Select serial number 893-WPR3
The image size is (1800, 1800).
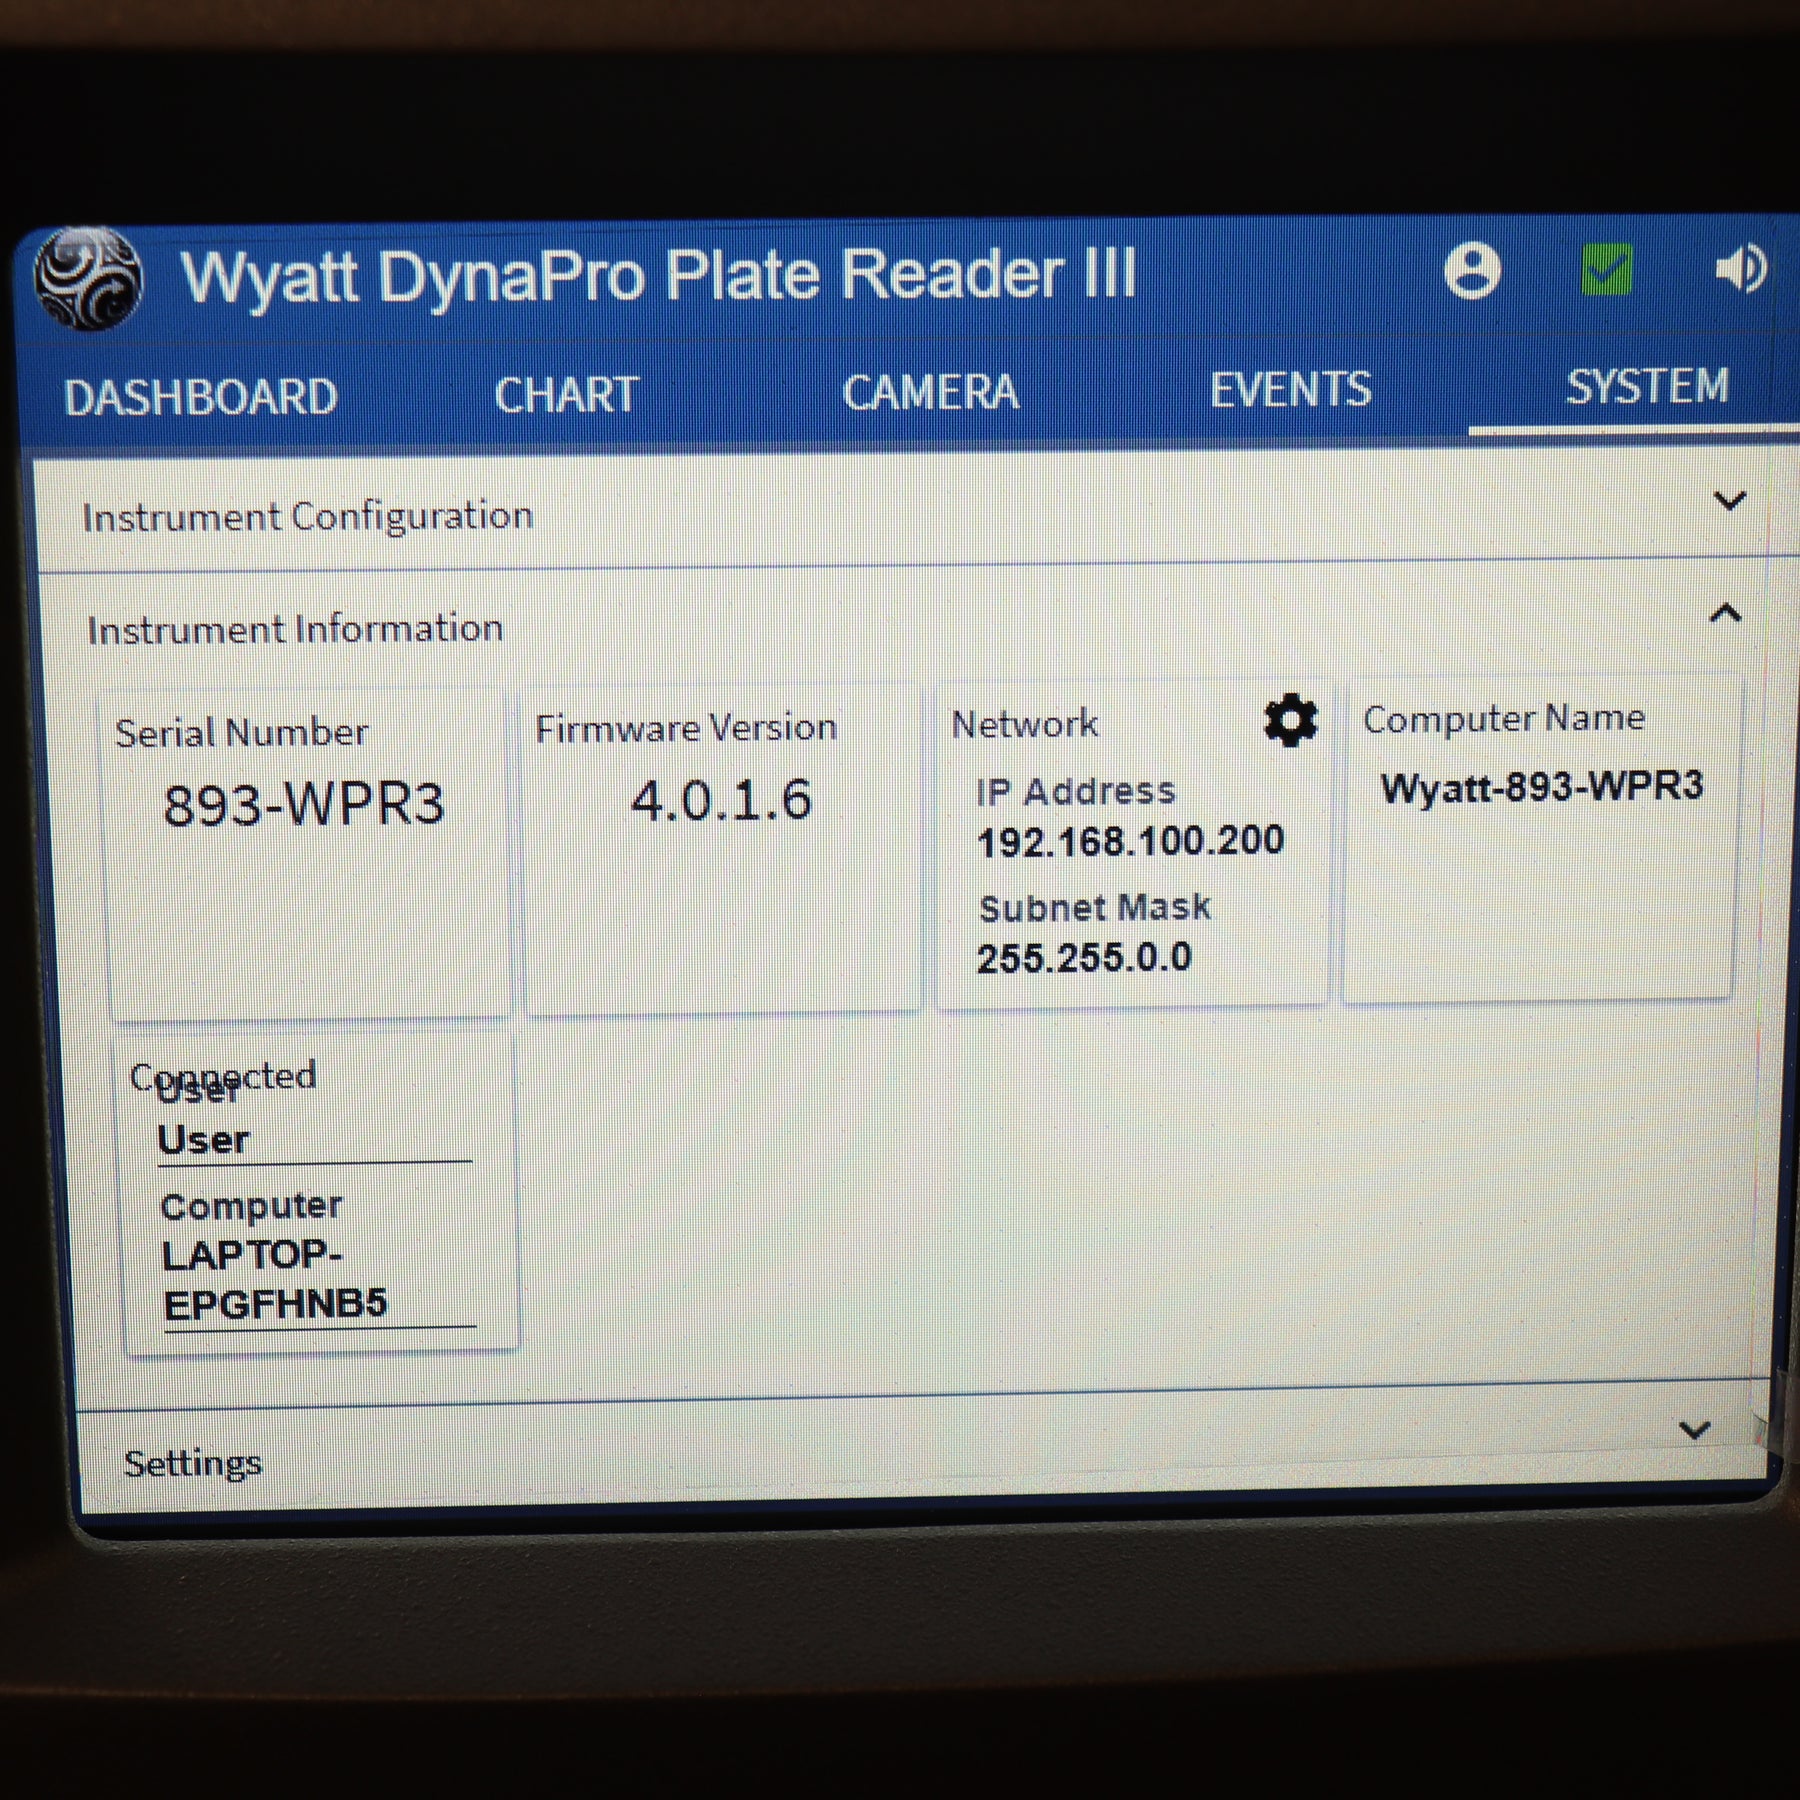tap(303, 805)
